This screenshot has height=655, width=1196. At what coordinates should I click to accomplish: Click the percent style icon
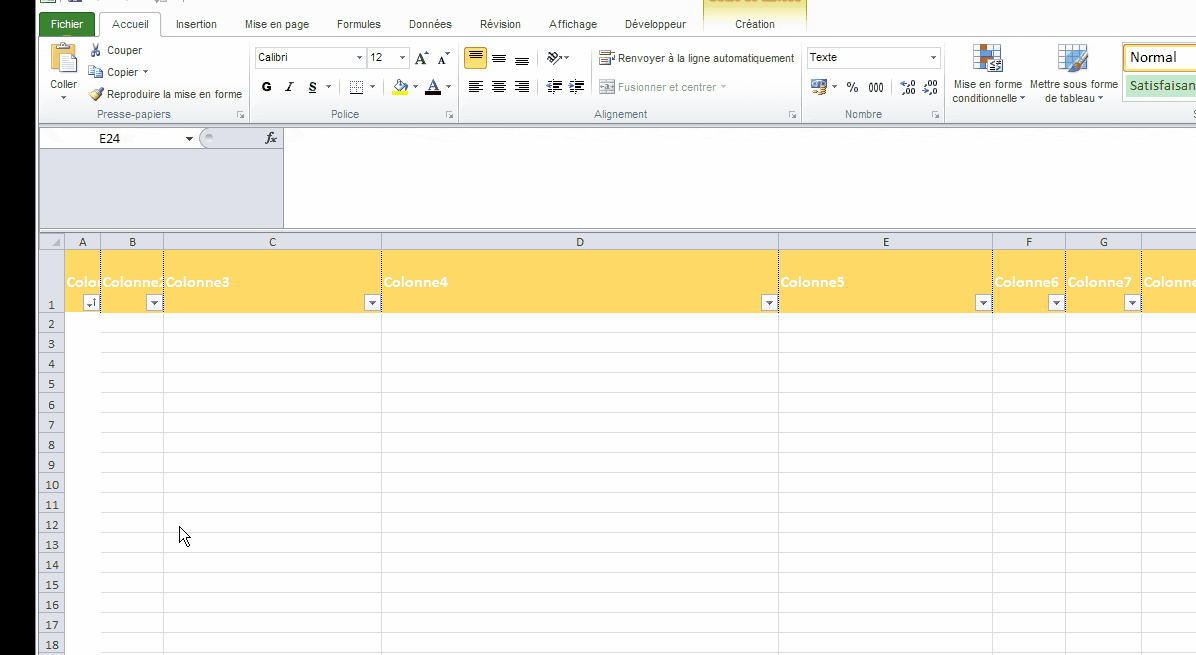(x=852, y=87)
